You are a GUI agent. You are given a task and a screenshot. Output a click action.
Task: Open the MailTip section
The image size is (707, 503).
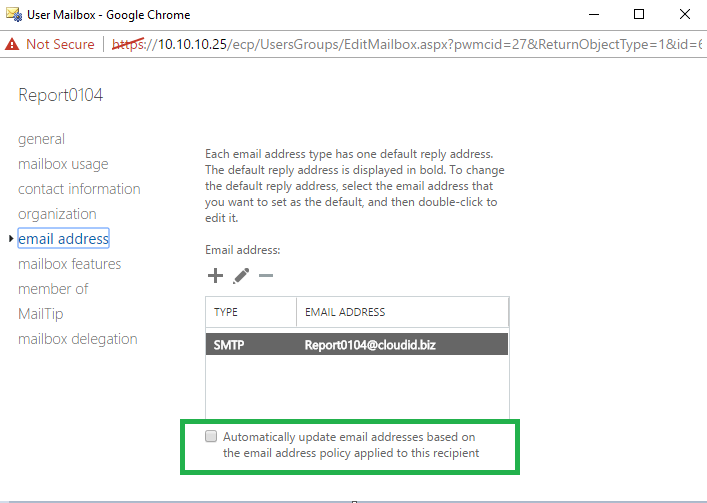[x=41, y=314]
